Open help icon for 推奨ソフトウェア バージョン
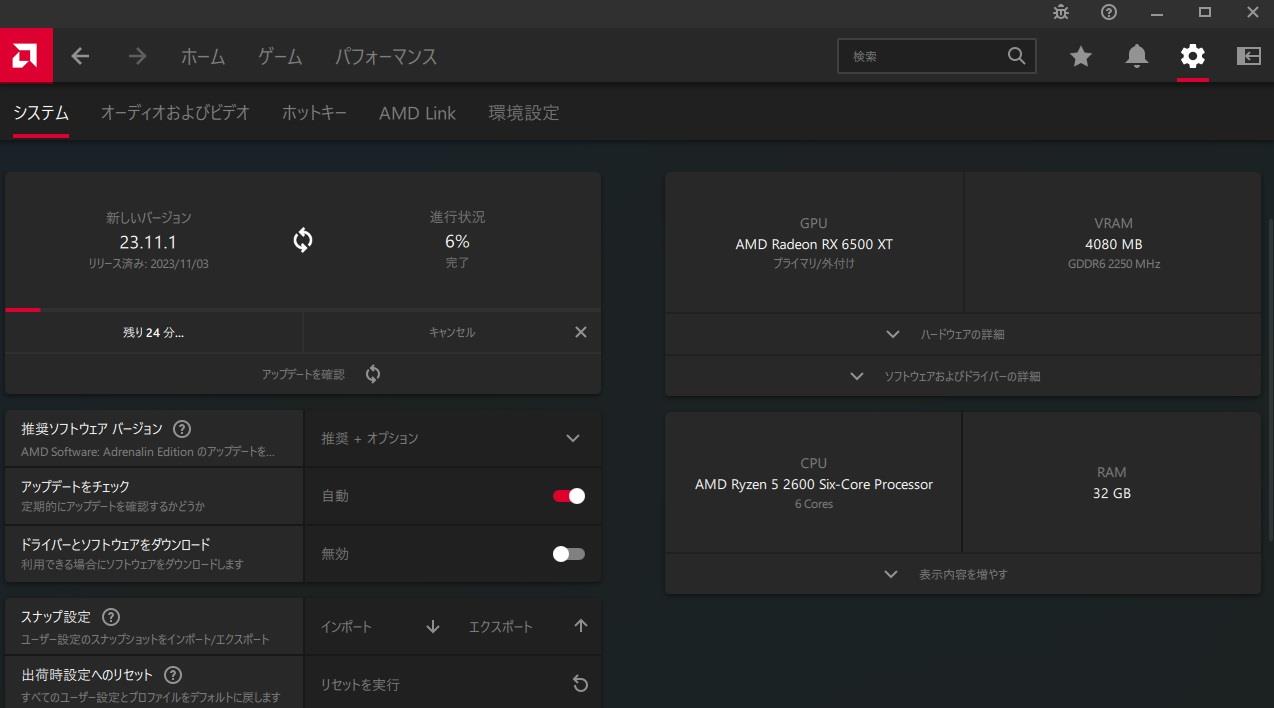This screenshot has width=1274, height=708. pos(182,429)
